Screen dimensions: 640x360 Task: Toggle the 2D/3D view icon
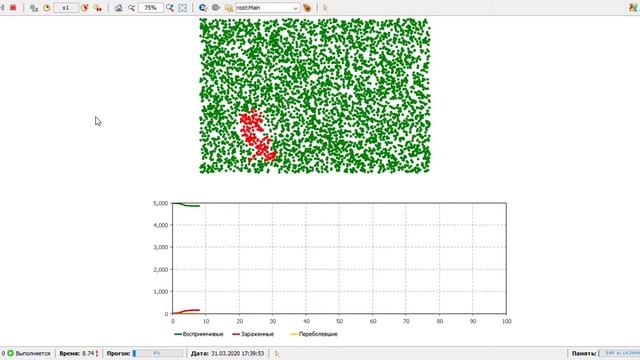[203, 8]
